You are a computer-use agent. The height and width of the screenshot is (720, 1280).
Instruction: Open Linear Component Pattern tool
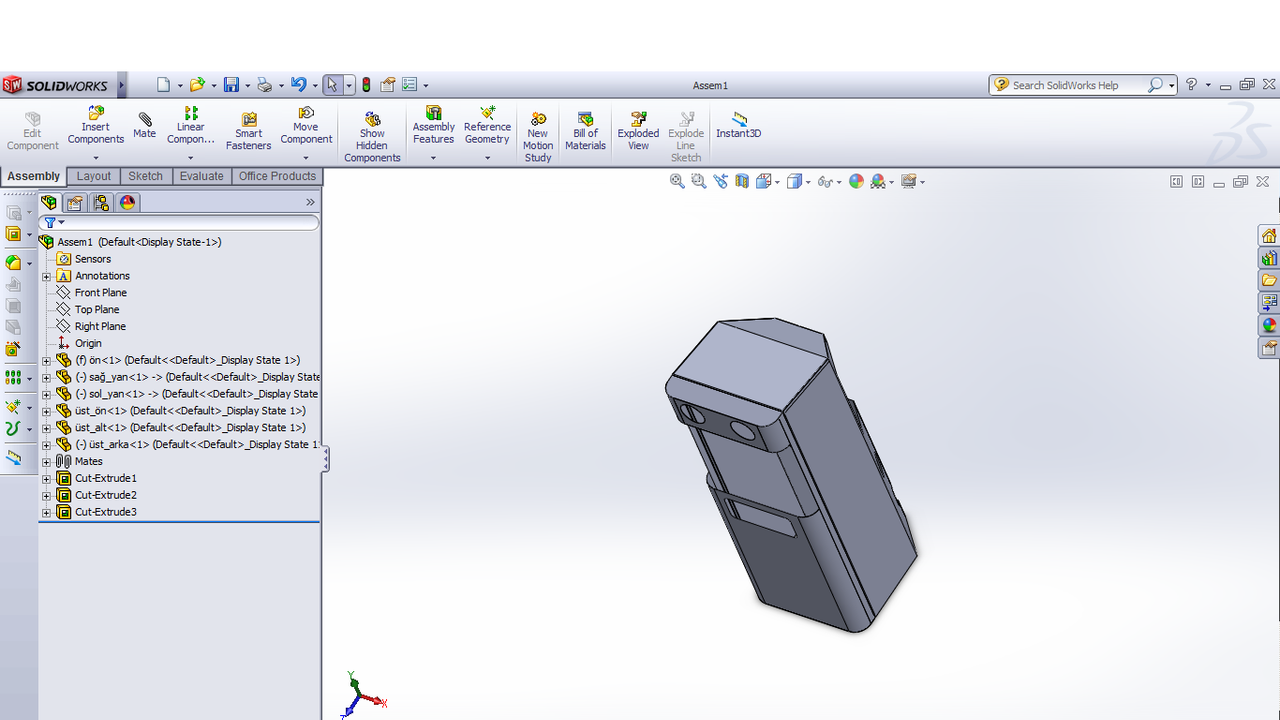tap(191, 126)
